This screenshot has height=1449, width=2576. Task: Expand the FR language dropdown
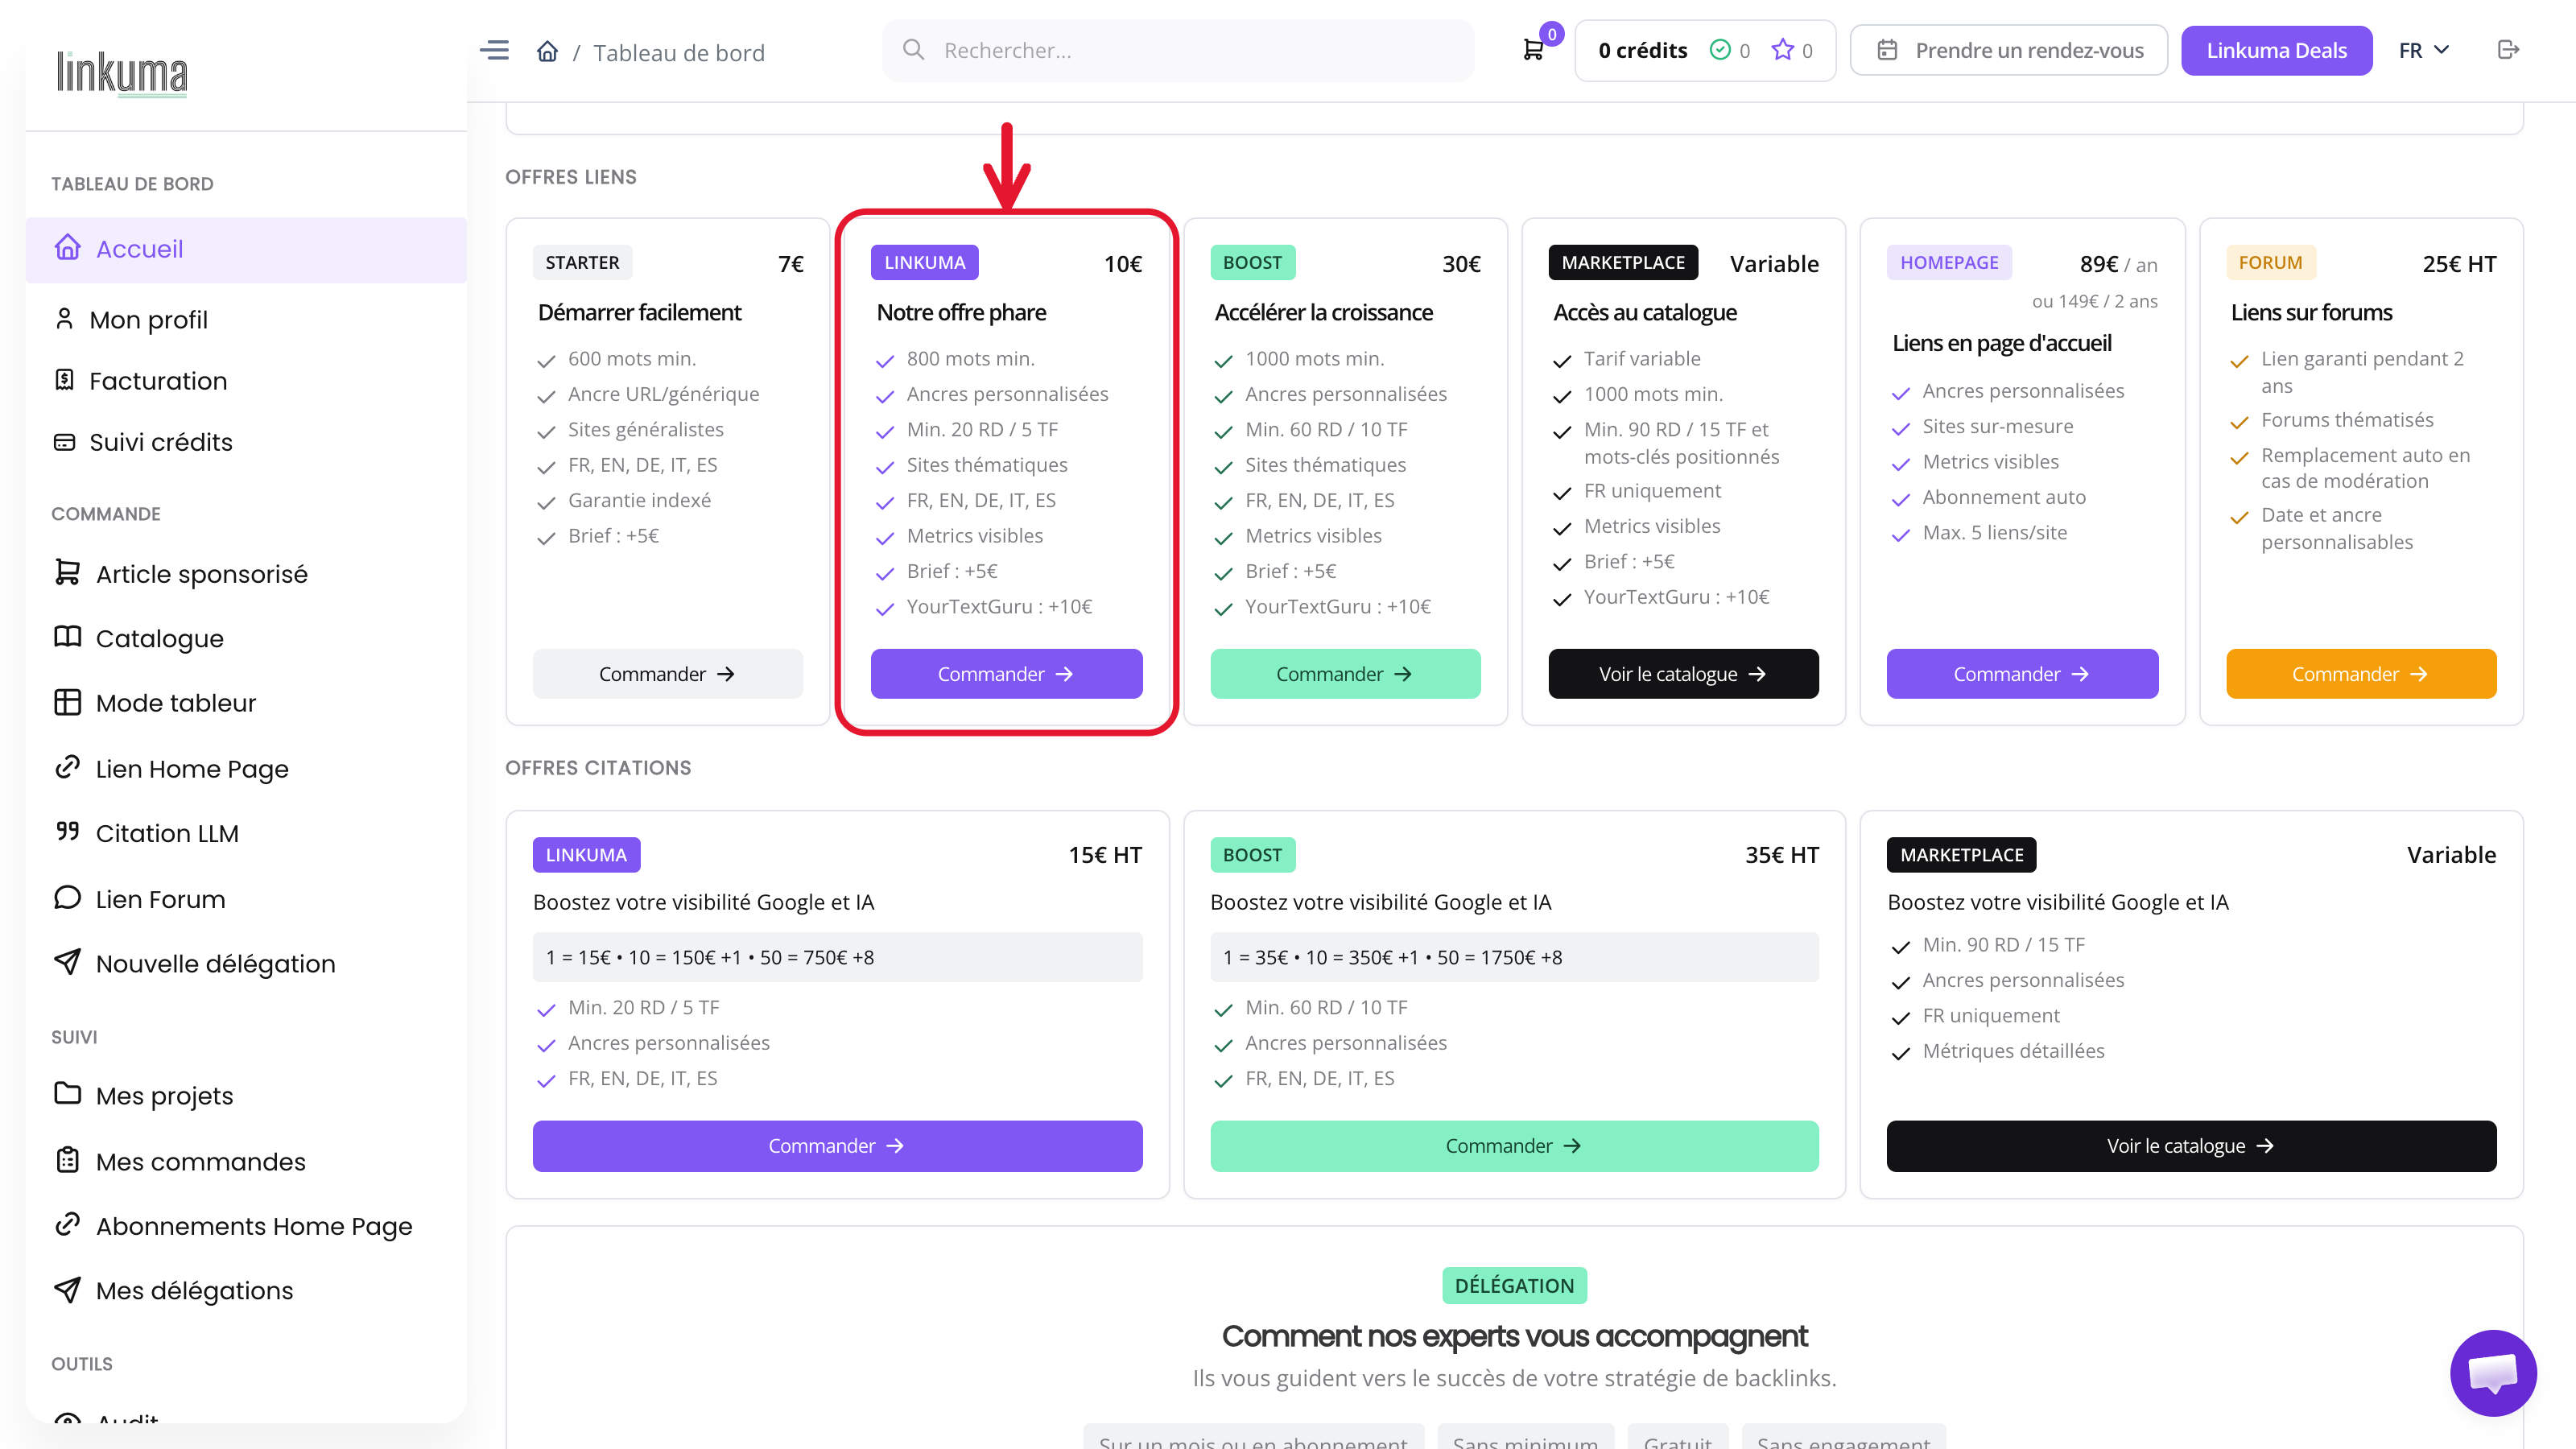[x=2424, y=50]
